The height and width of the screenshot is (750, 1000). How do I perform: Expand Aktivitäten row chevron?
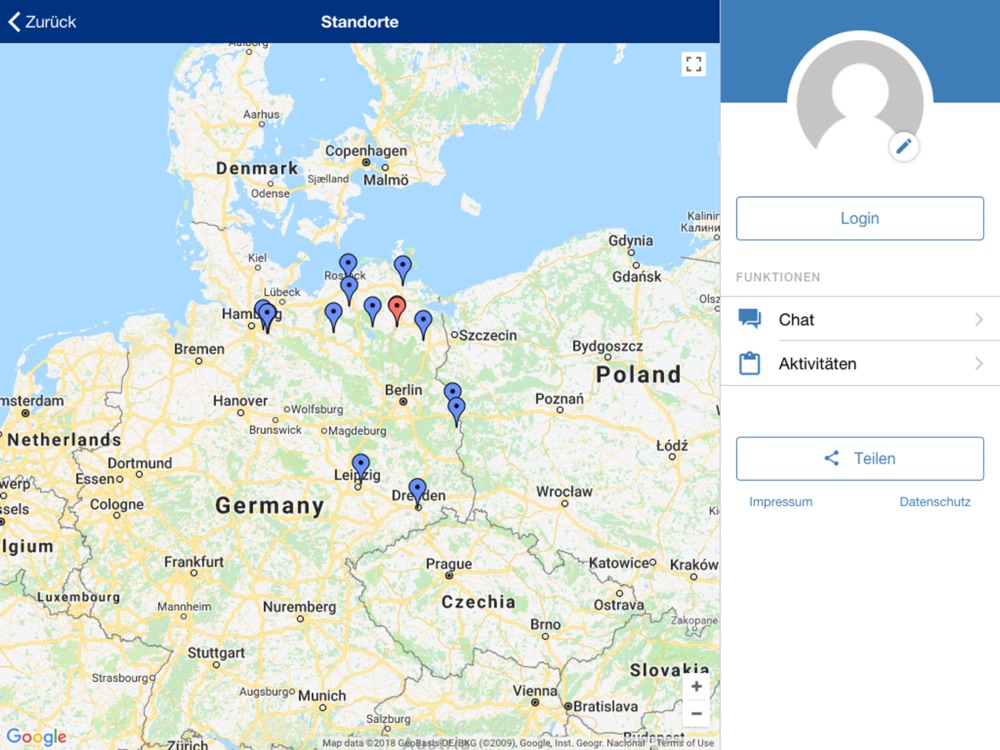tap(979, 364)
